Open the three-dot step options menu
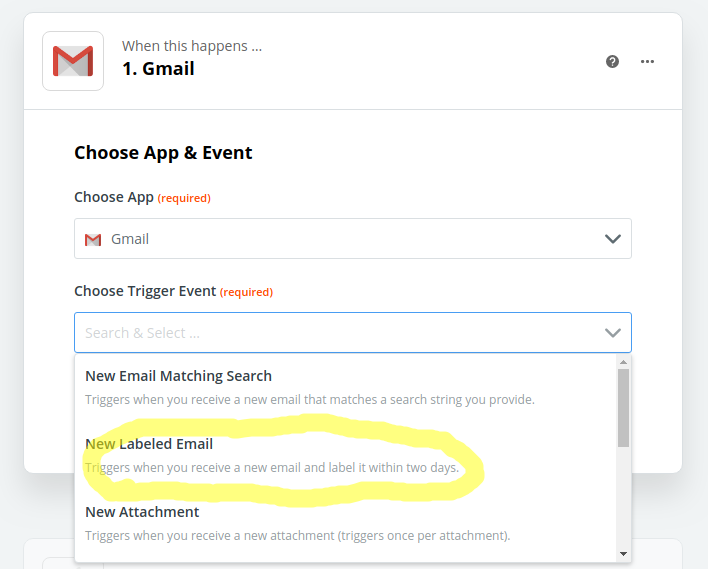 647,61
